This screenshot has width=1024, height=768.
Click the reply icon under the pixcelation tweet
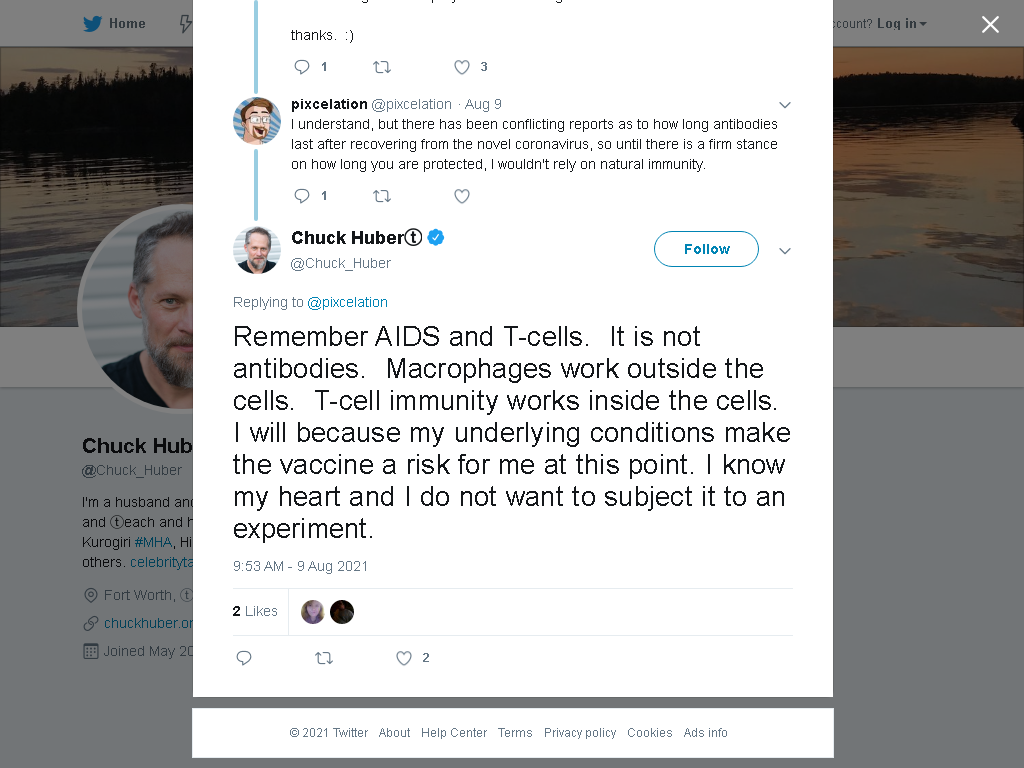(x=302, y=196)
